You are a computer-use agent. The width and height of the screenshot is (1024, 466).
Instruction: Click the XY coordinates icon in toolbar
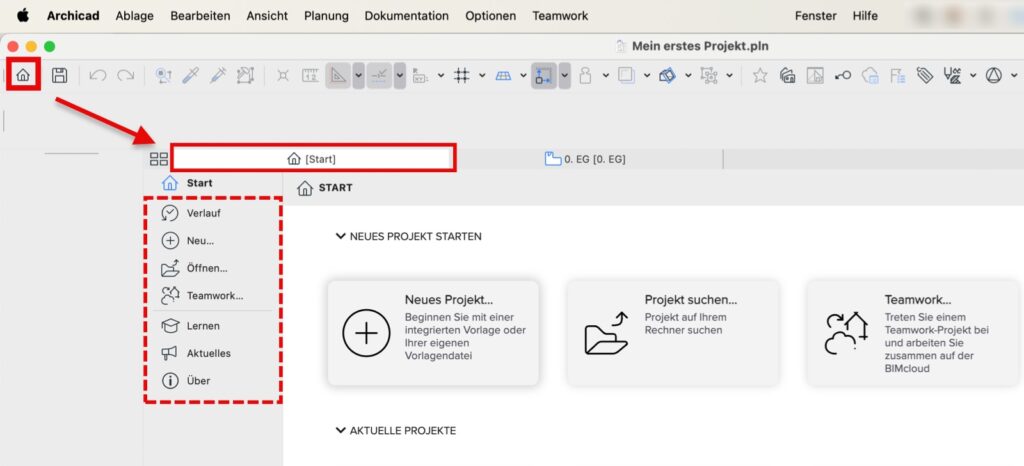(x=420, y=76)
